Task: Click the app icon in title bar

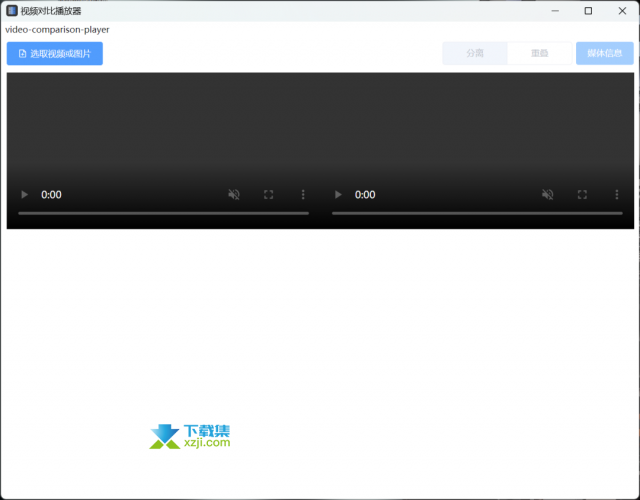Action: click(x=12, y=11)
